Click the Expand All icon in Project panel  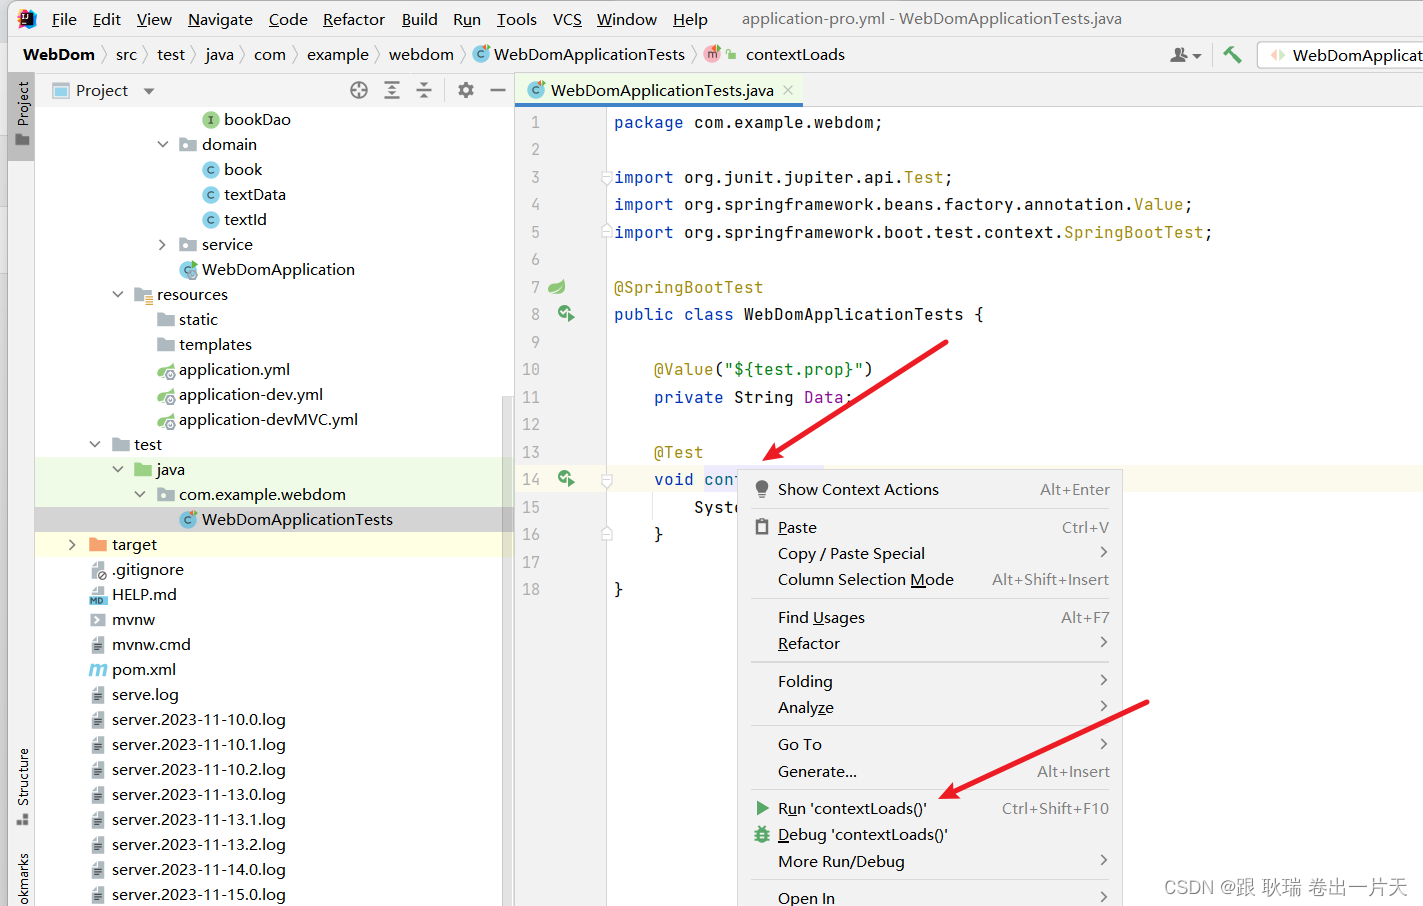(x=392, y=91)
